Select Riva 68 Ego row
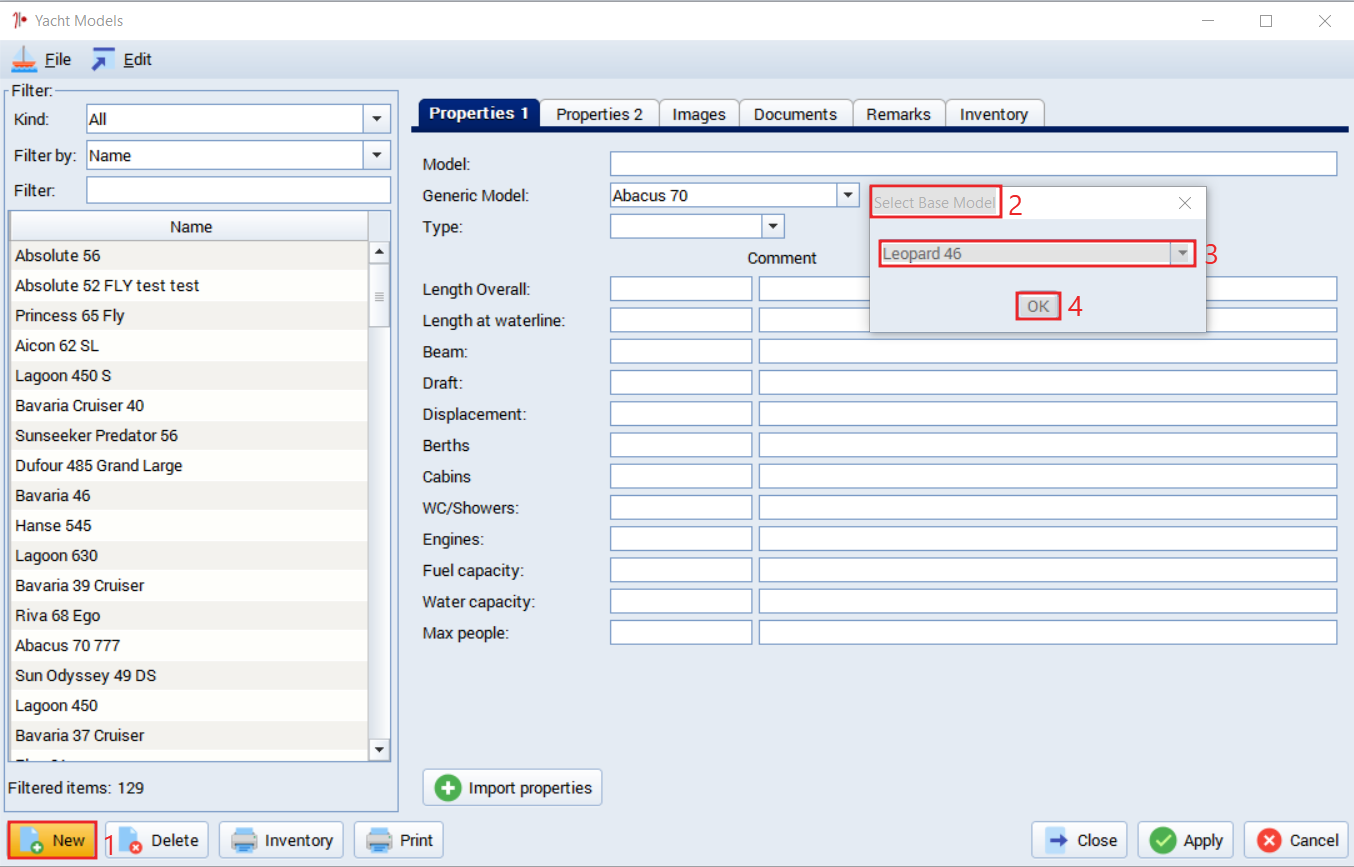 tap(189, 616)
